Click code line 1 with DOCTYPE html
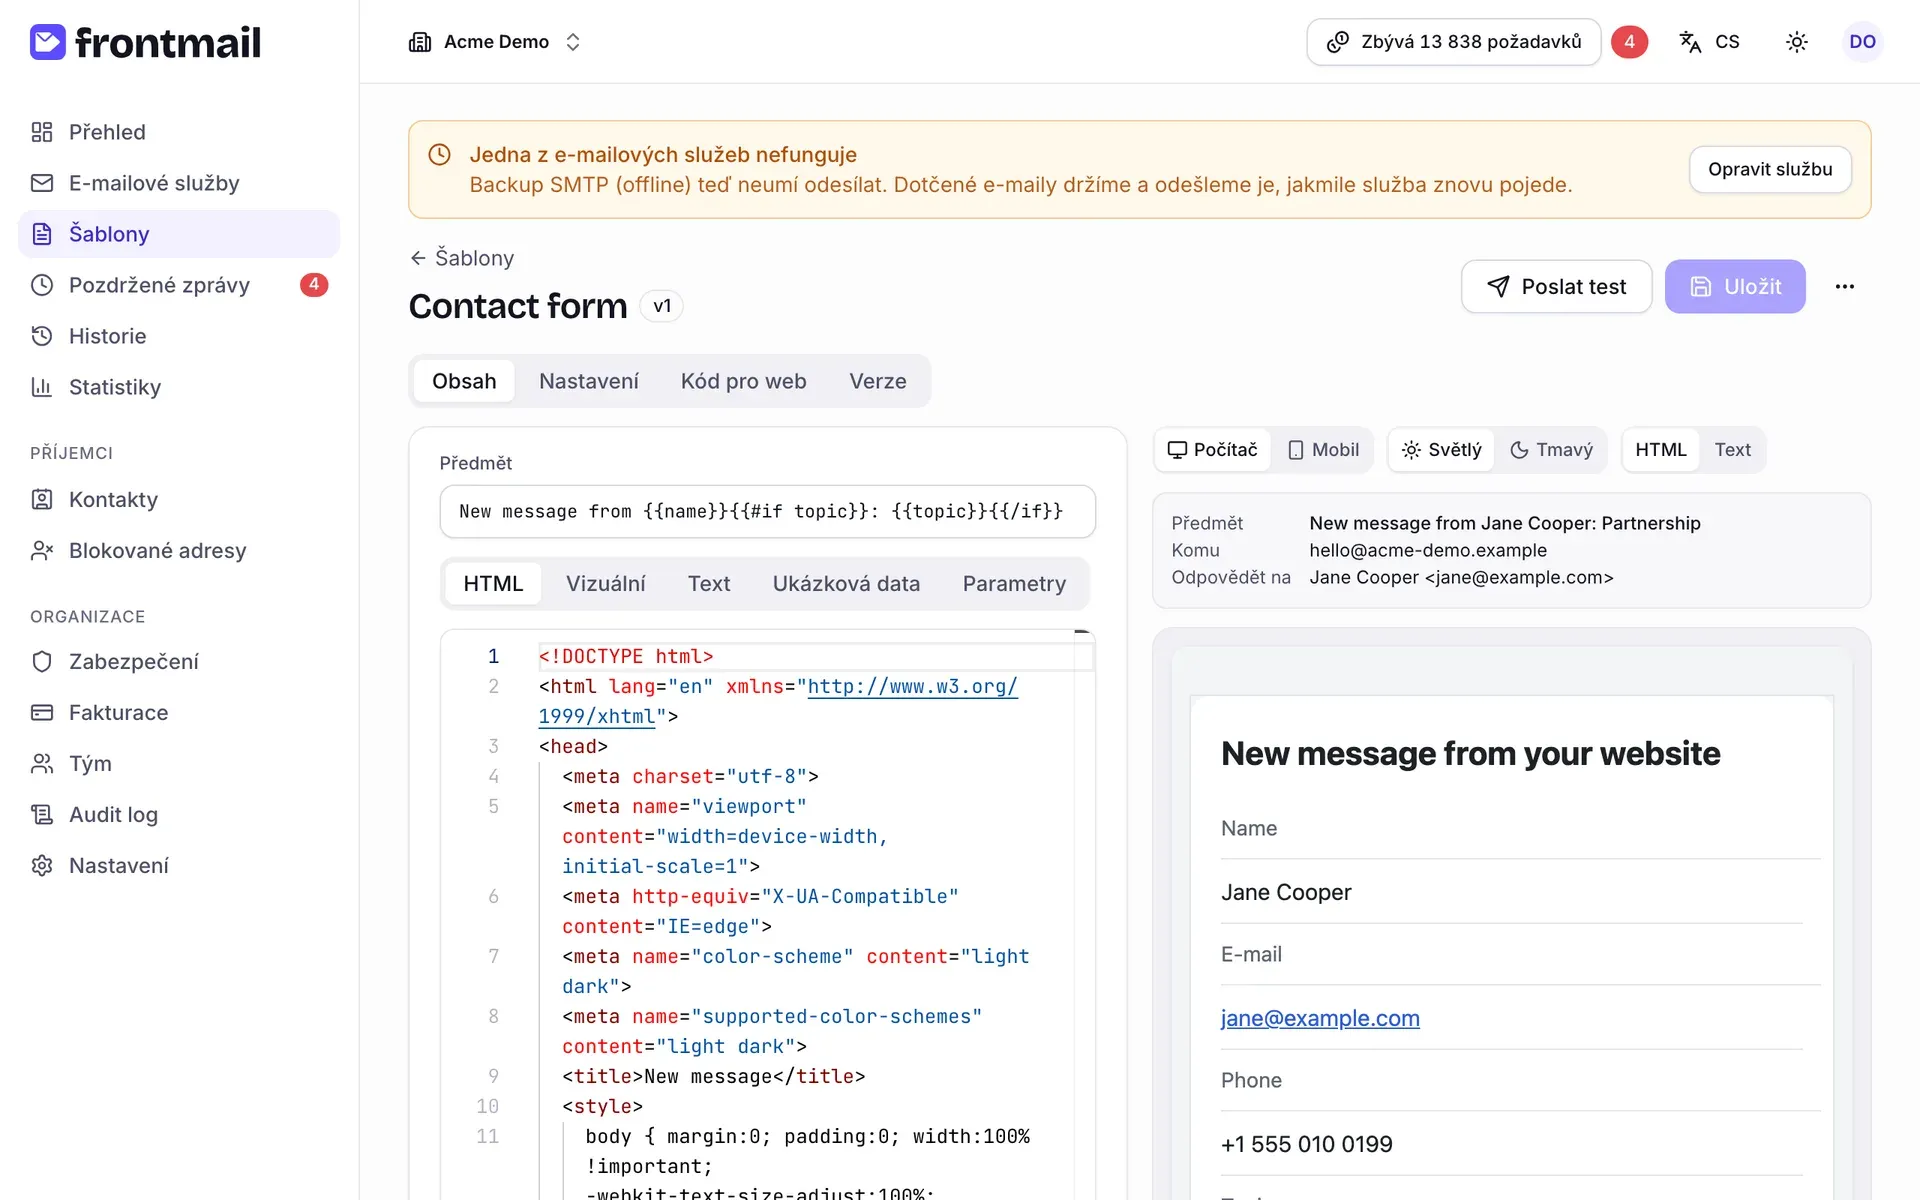Viewport: 1920px width, 1200px height. [626, 657]
